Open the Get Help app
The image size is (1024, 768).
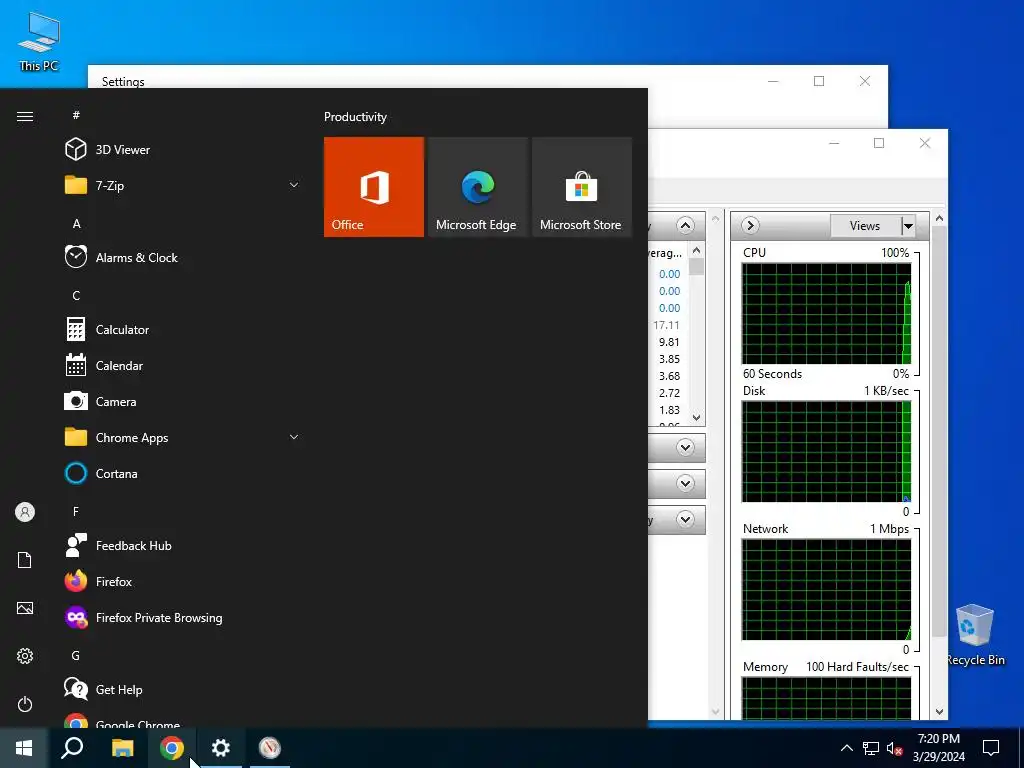point(183,690)
